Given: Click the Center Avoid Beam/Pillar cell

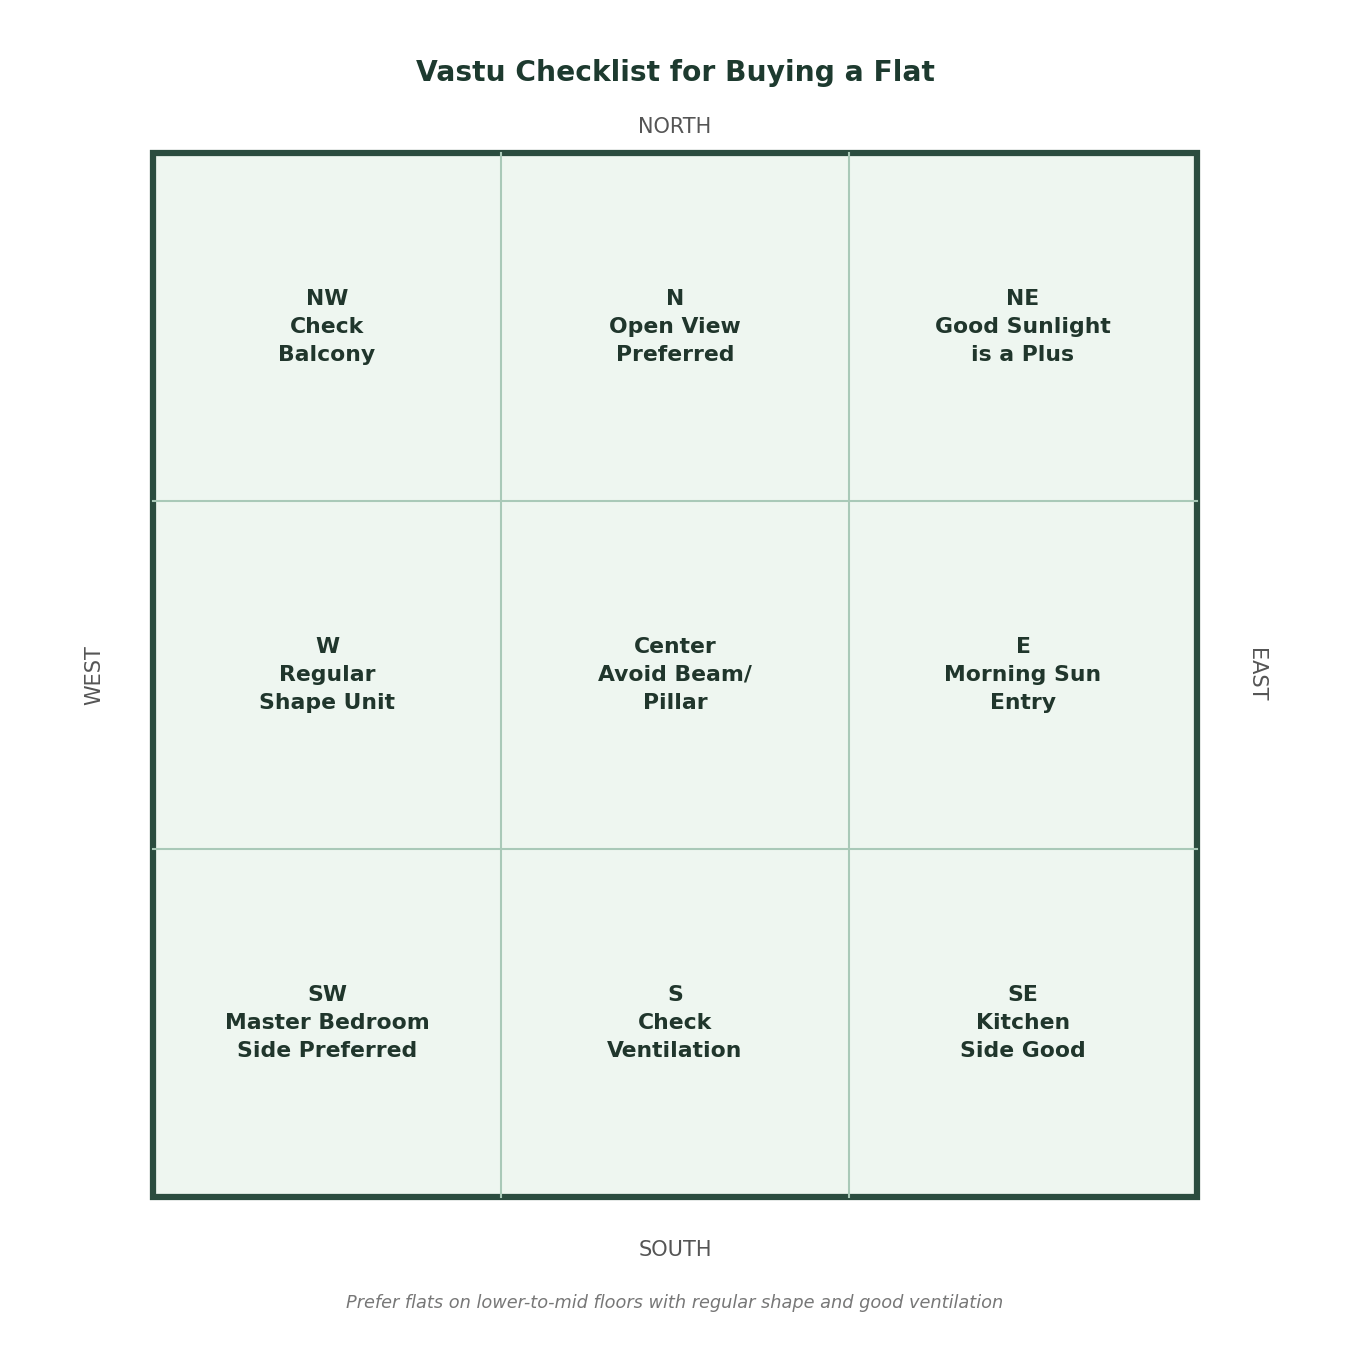Looking at the screenshot, I should point(675,675).
